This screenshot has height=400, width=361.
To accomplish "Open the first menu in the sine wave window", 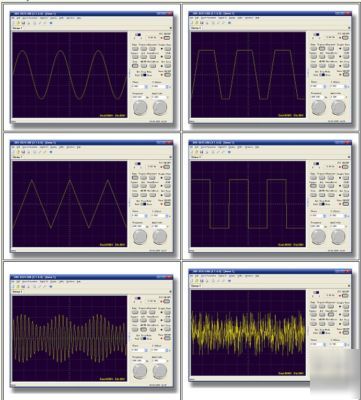I will pyautogui.click(x=13, y=18).
